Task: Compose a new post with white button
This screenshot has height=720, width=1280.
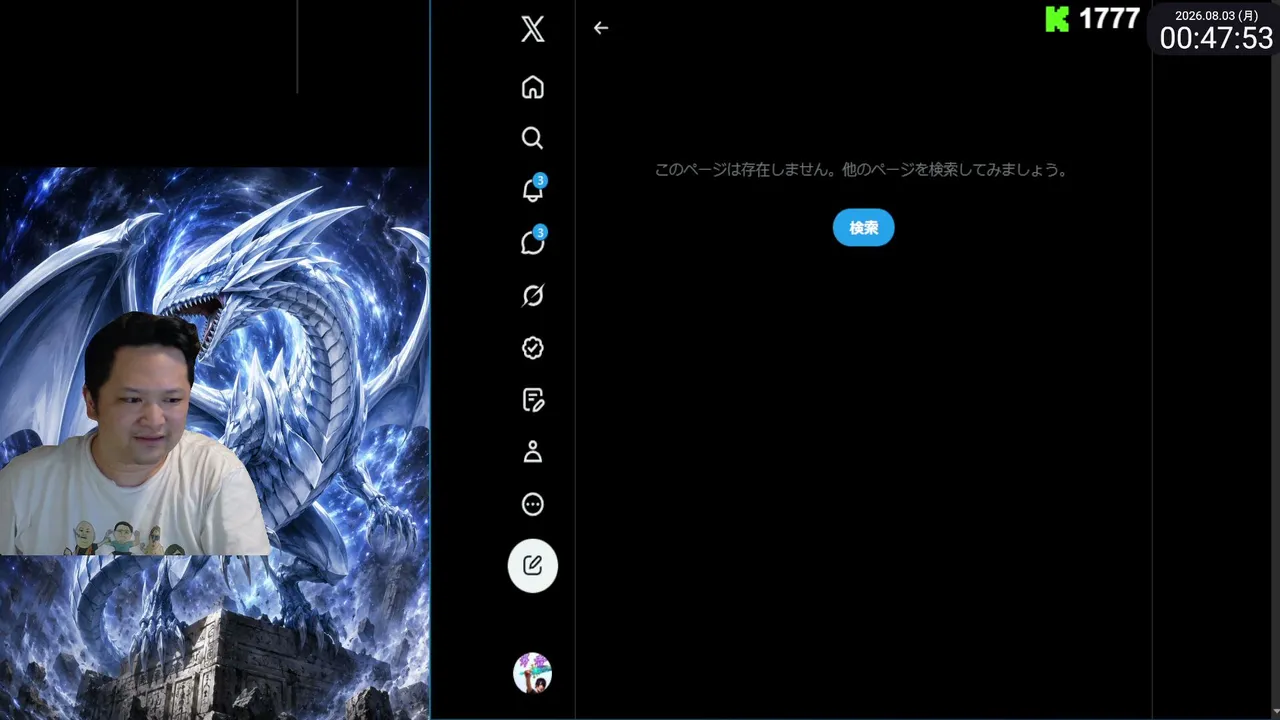Action: point(533,566)
